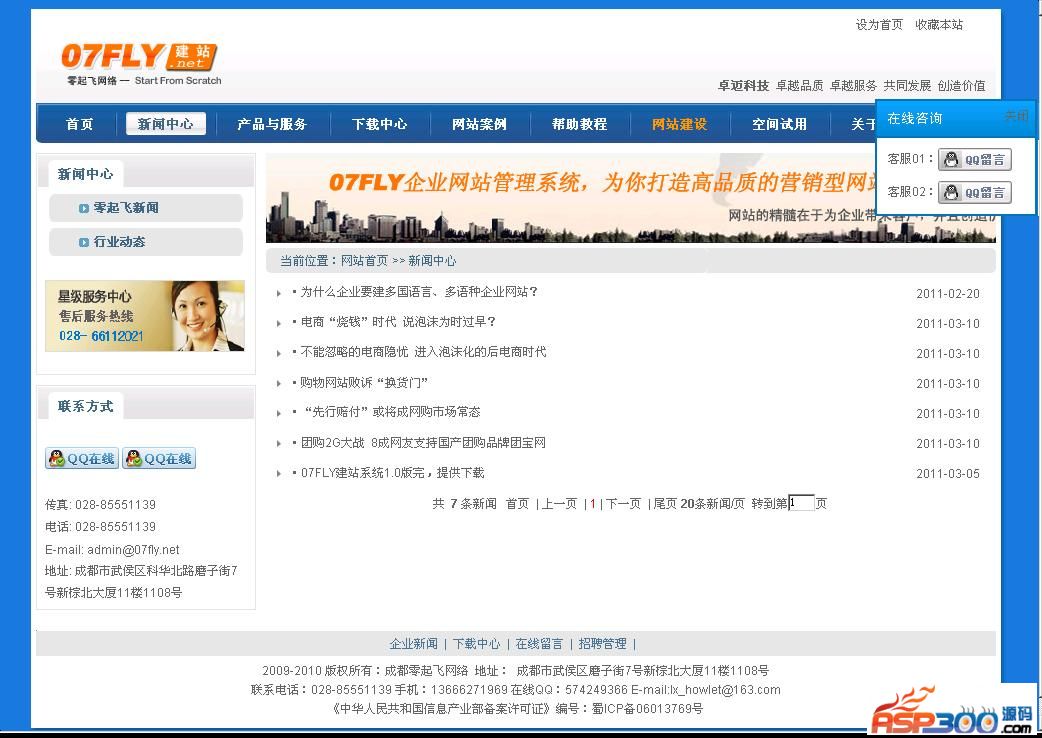Image resolution: width=1042 pixels, height=738 pixels.
Task: Click the 星级服务中心 hotline banner
Action: pos(145,316)
